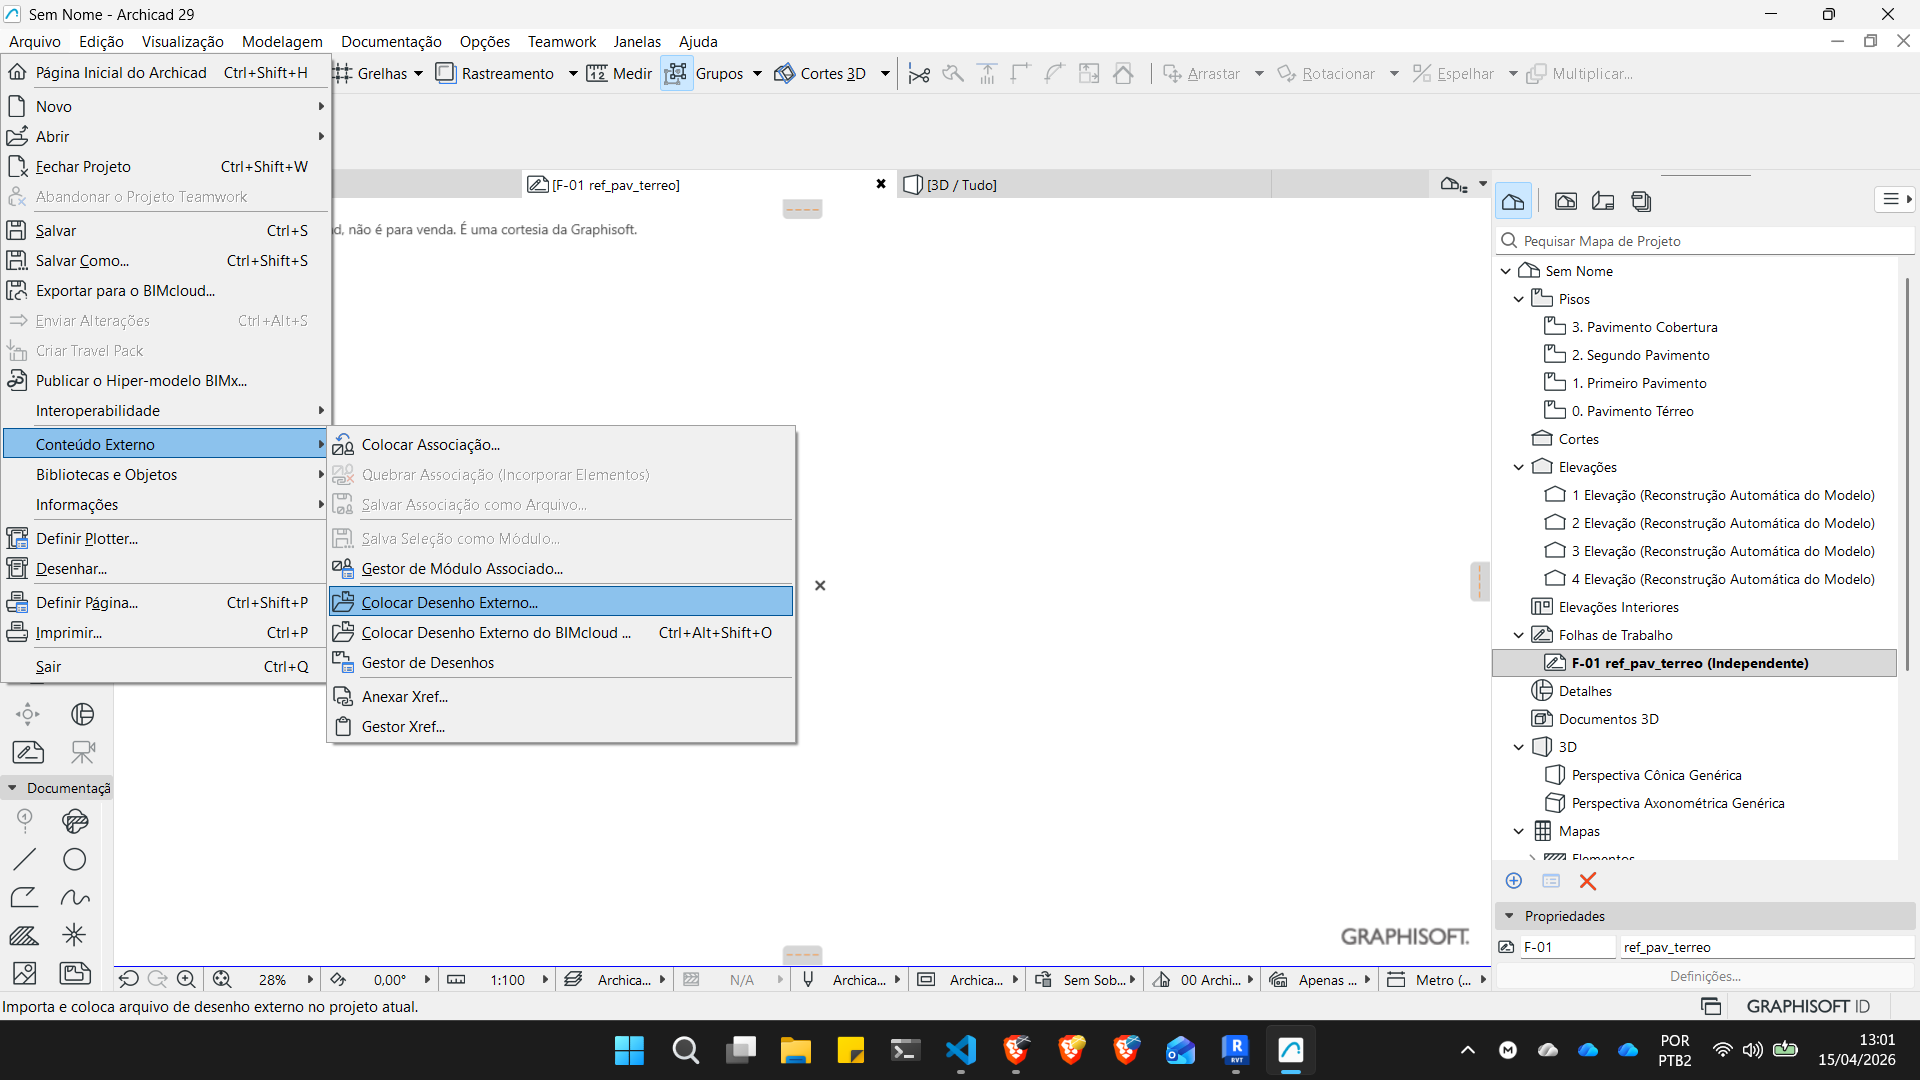
Task: Edit the F-01 ID field
Action: tap(1567, 947)
